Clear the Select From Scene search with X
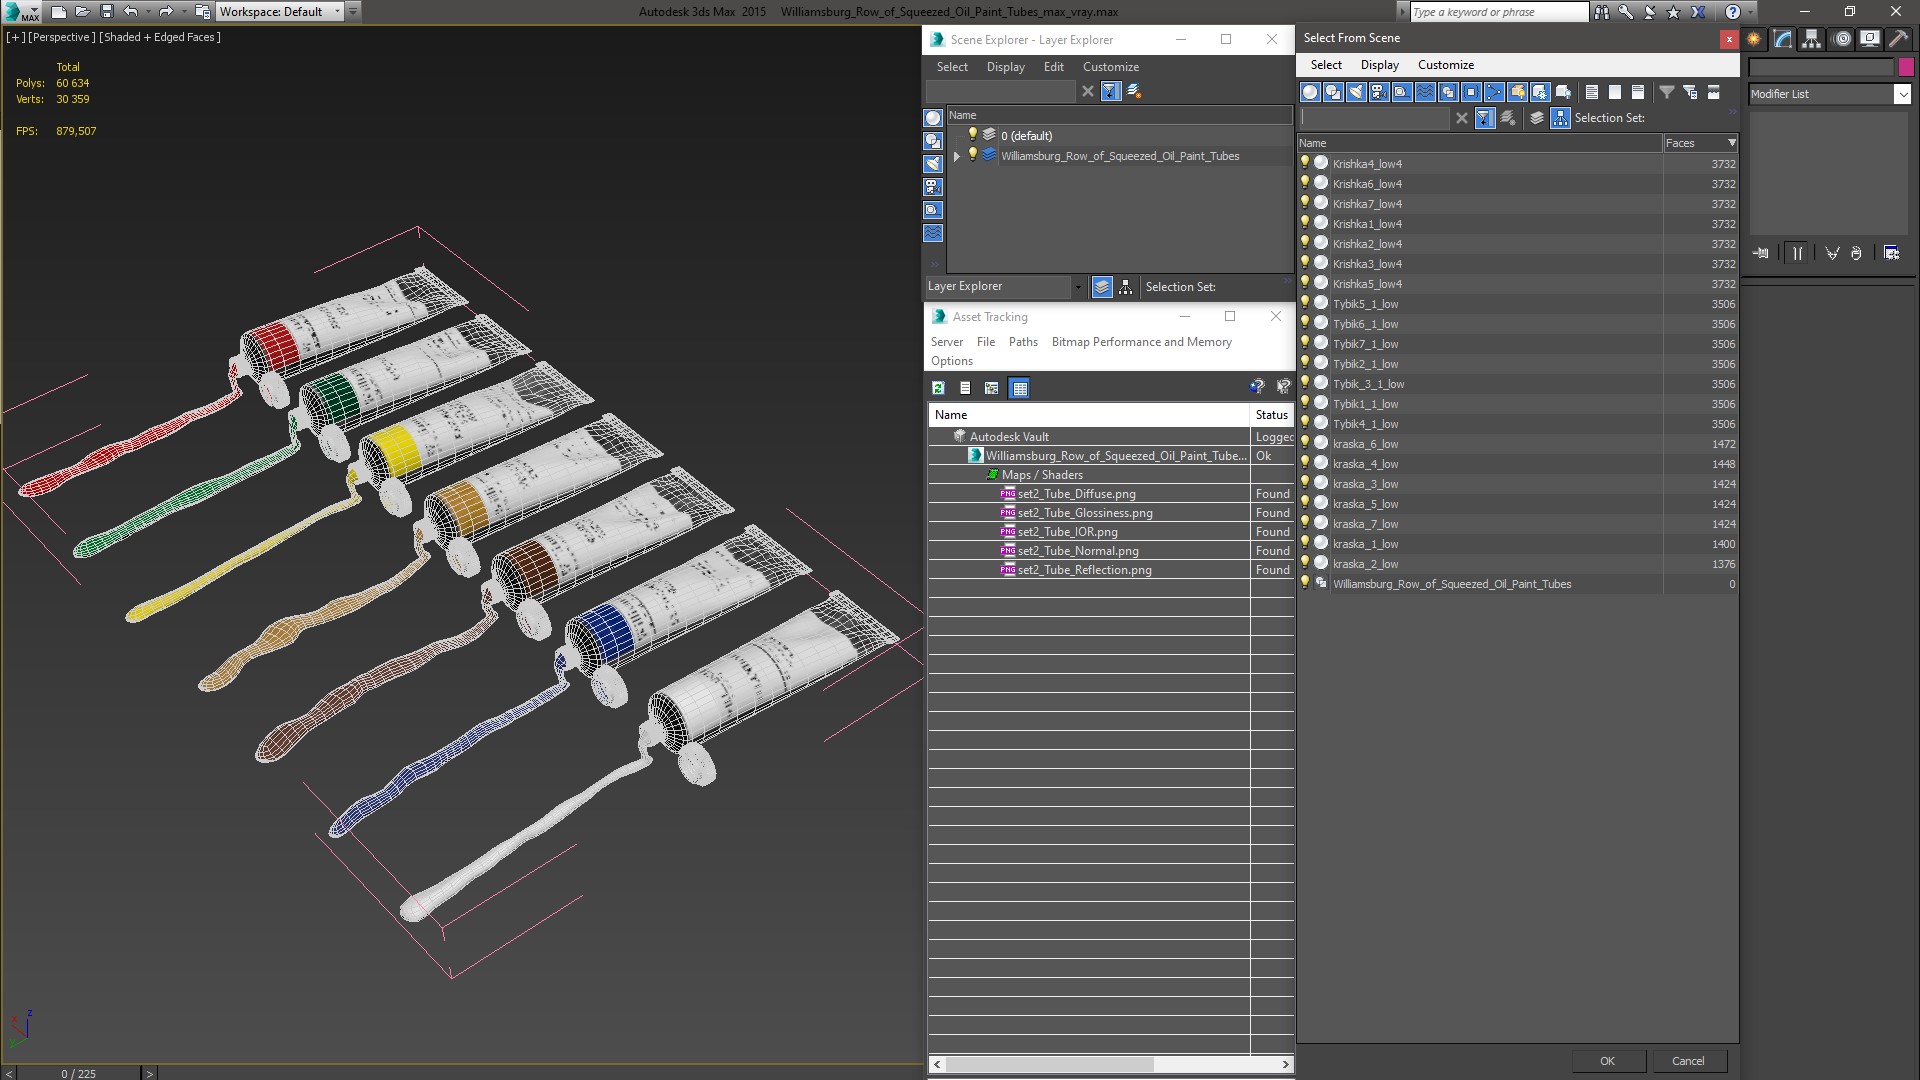 tap(1461, 118)
